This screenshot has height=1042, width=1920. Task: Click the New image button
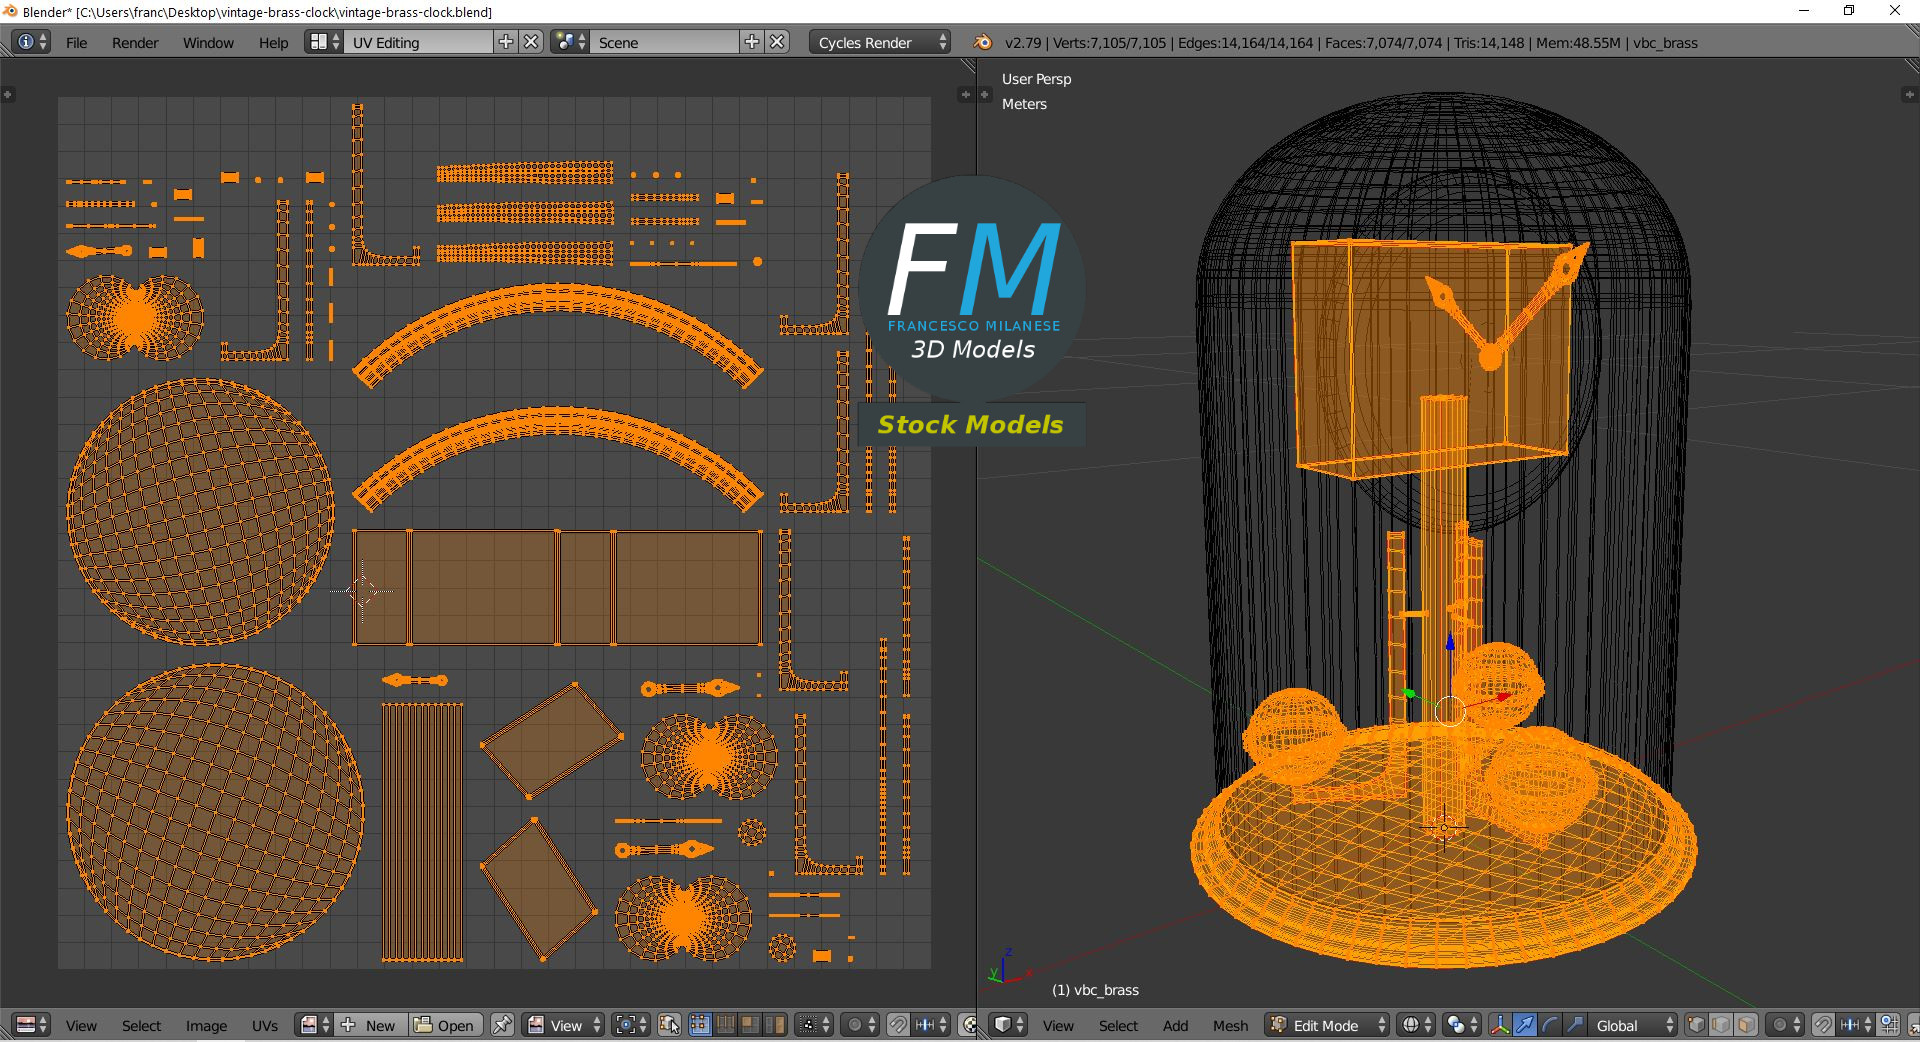370,1025
